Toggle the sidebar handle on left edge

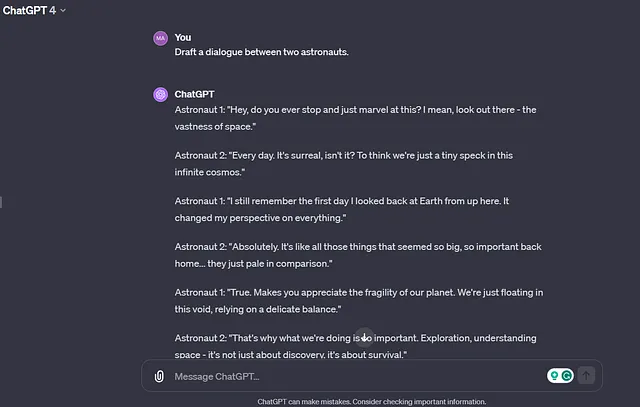point(1,202)
